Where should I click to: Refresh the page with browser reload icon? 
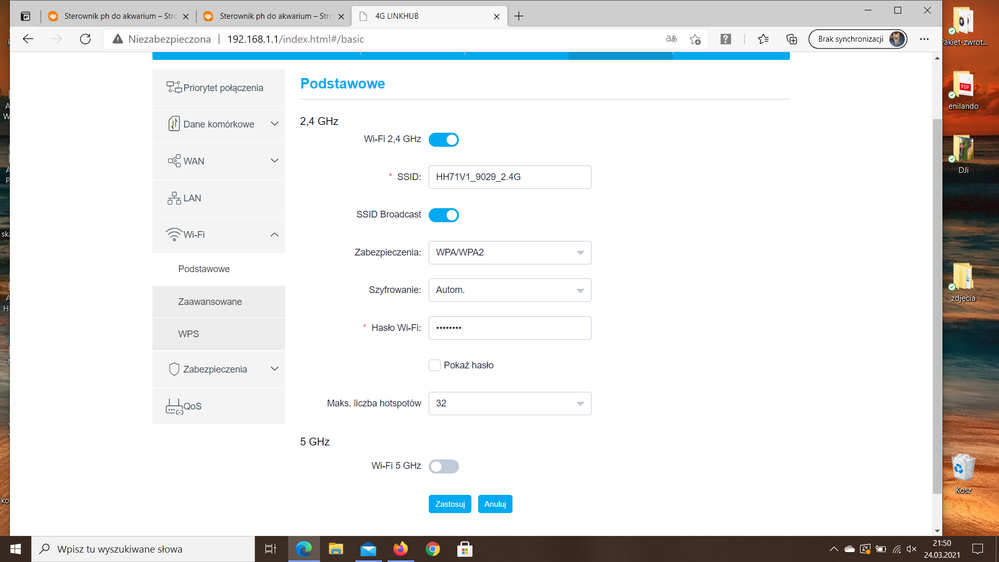(85, 39)
